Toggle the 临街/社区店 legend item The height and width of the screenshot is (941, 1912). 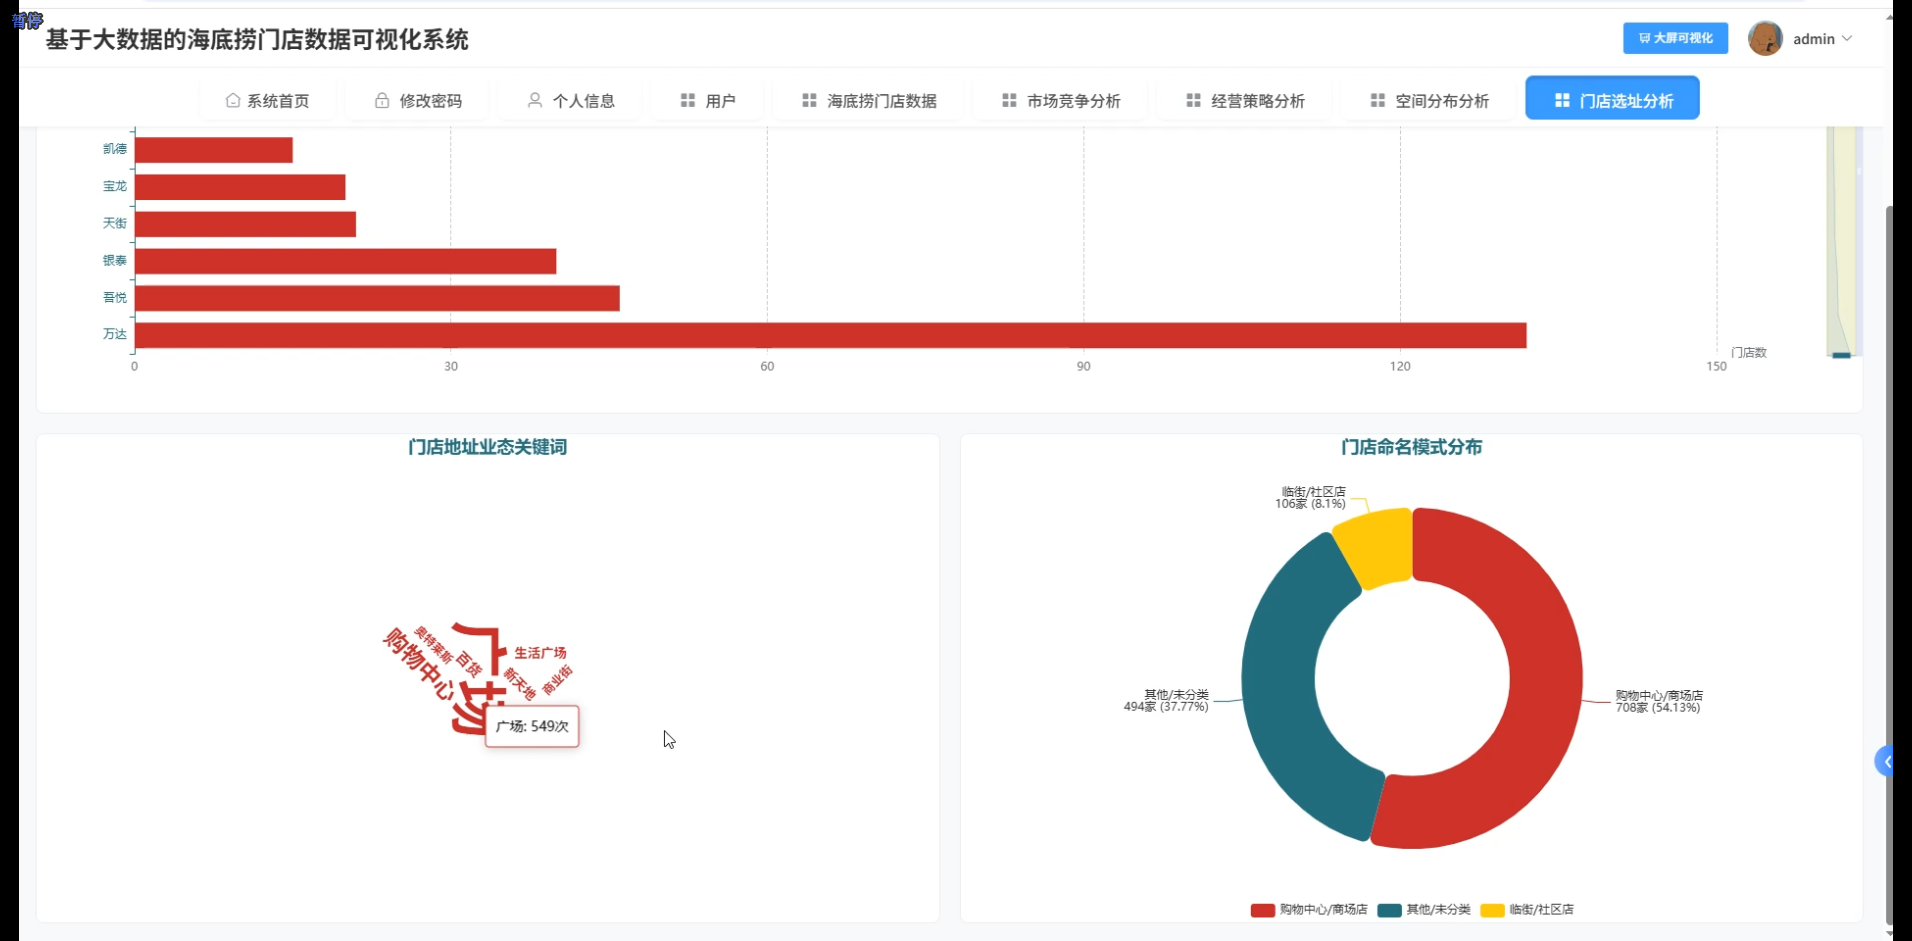click(x=1527, y=910)
